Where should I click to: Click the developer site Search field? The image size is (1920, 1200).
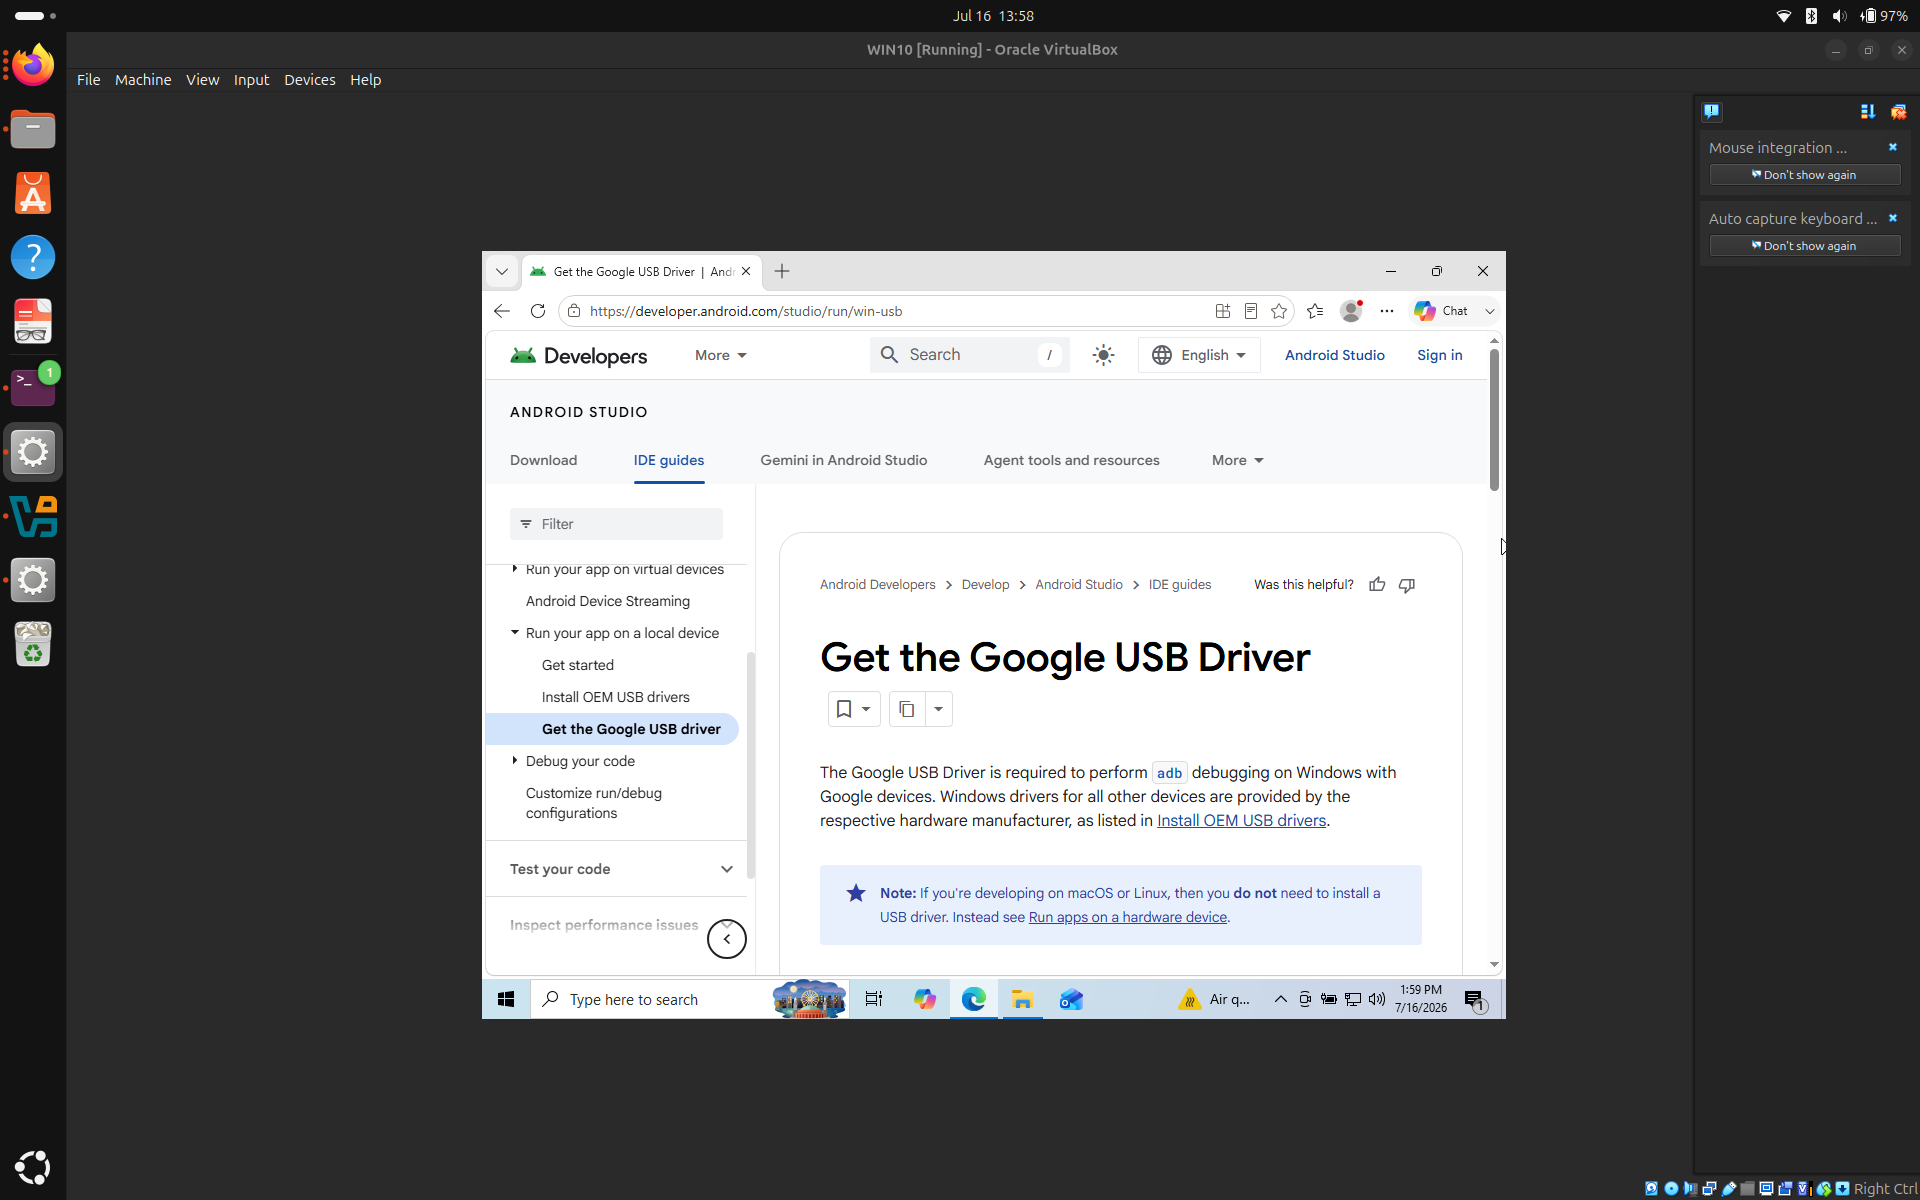(x=969, y=355)
